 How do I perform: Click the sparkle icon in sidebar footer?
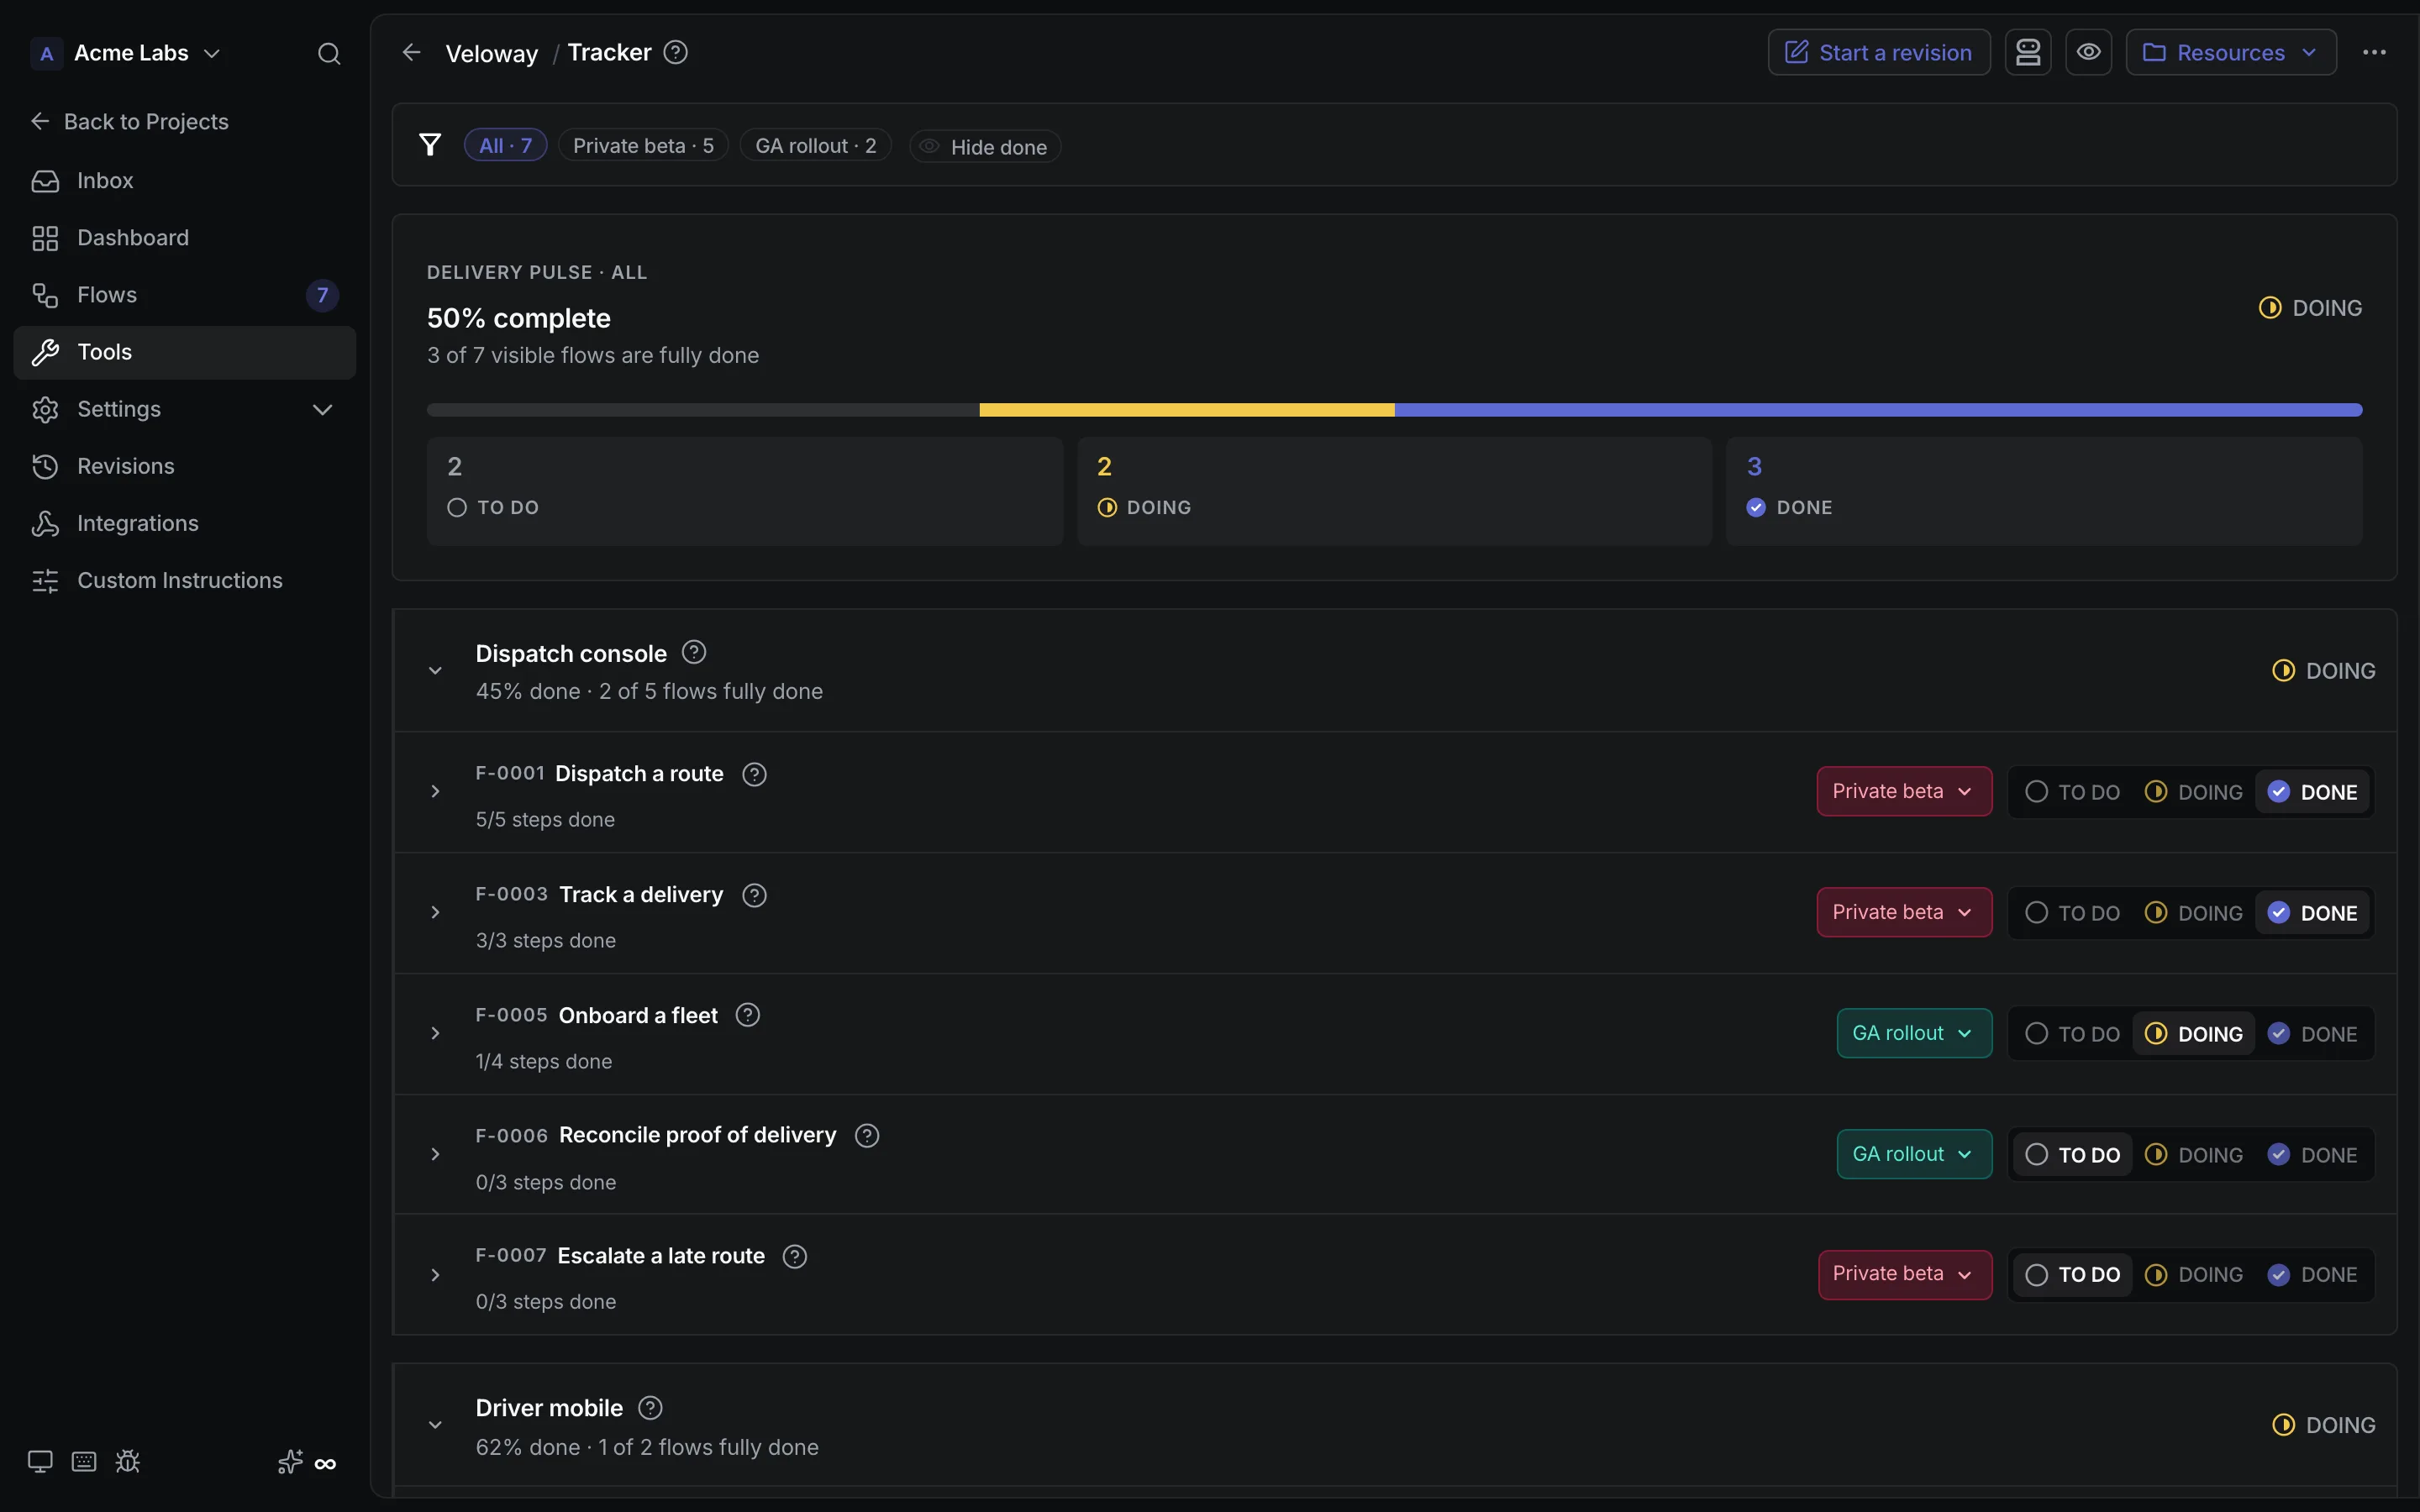(290, 1462)
